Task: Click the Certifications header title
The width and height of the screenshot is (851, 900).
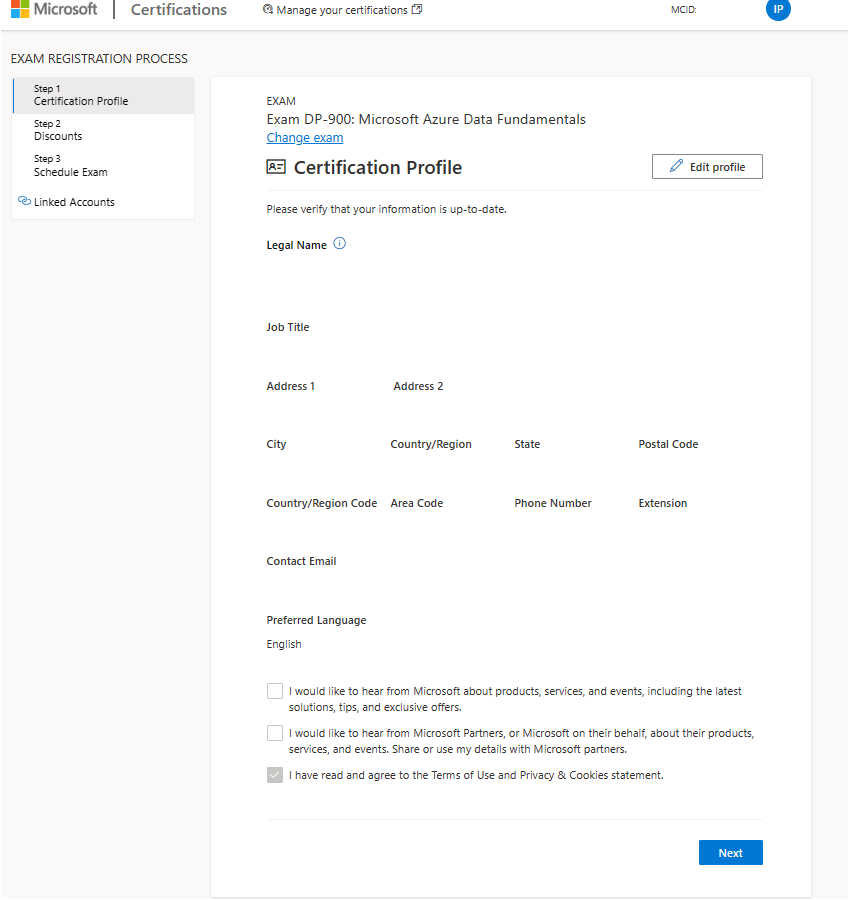Action: click(179, 10)
